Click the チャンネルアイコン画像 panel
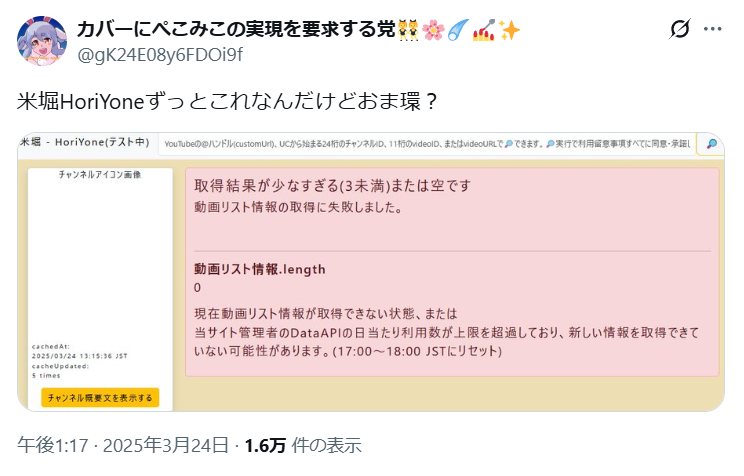744x476 pixels. tap(100, 174)
